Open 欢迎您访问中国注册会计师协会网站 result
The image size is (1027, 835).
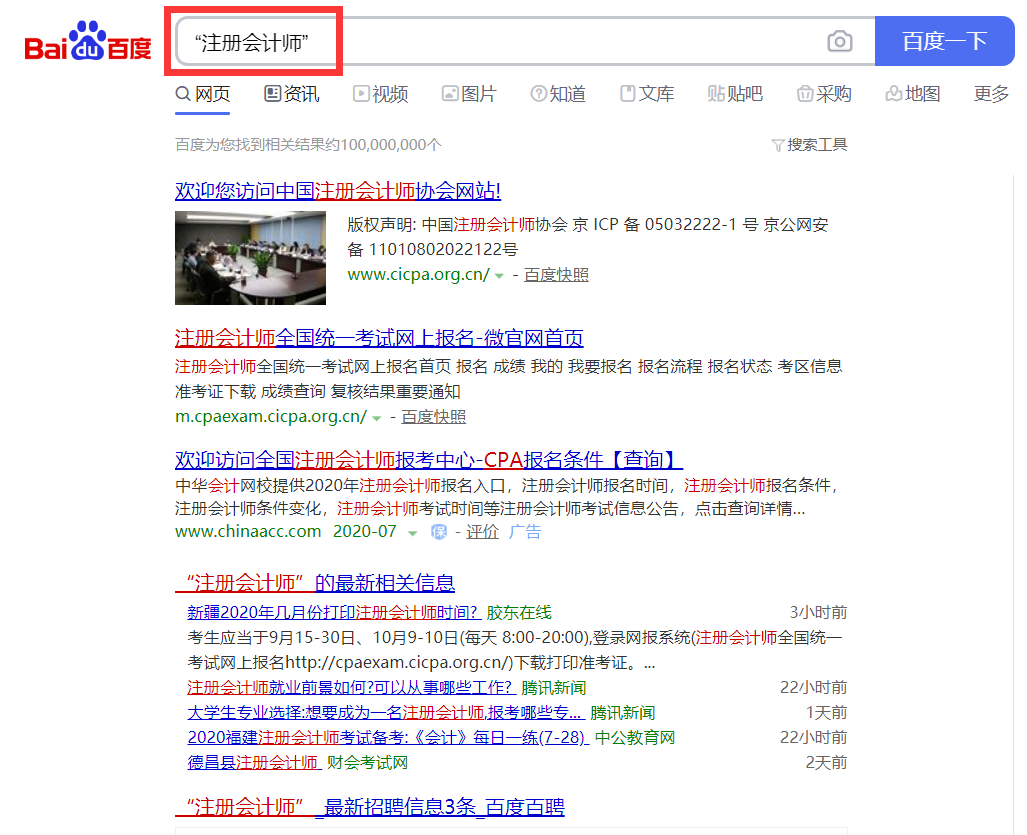pos(338,191)
